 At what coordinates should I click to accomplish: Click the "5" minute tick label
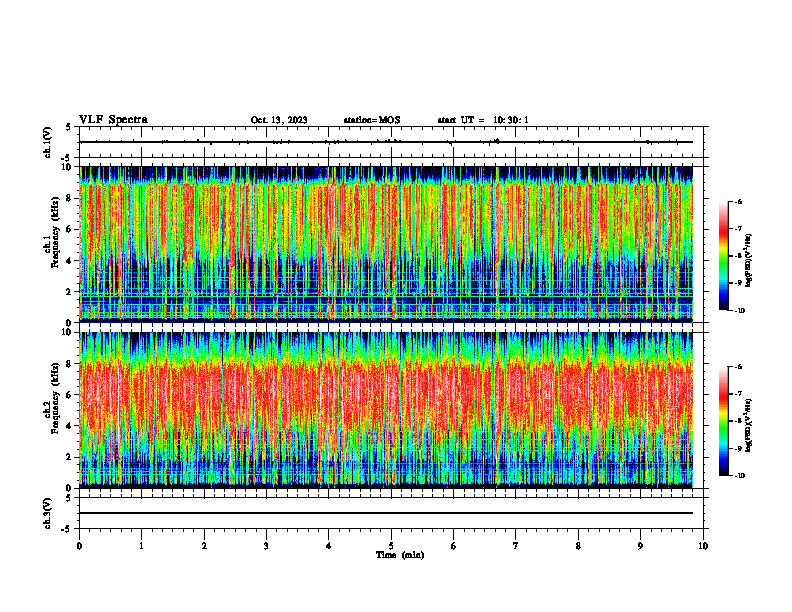click(391, 546)
